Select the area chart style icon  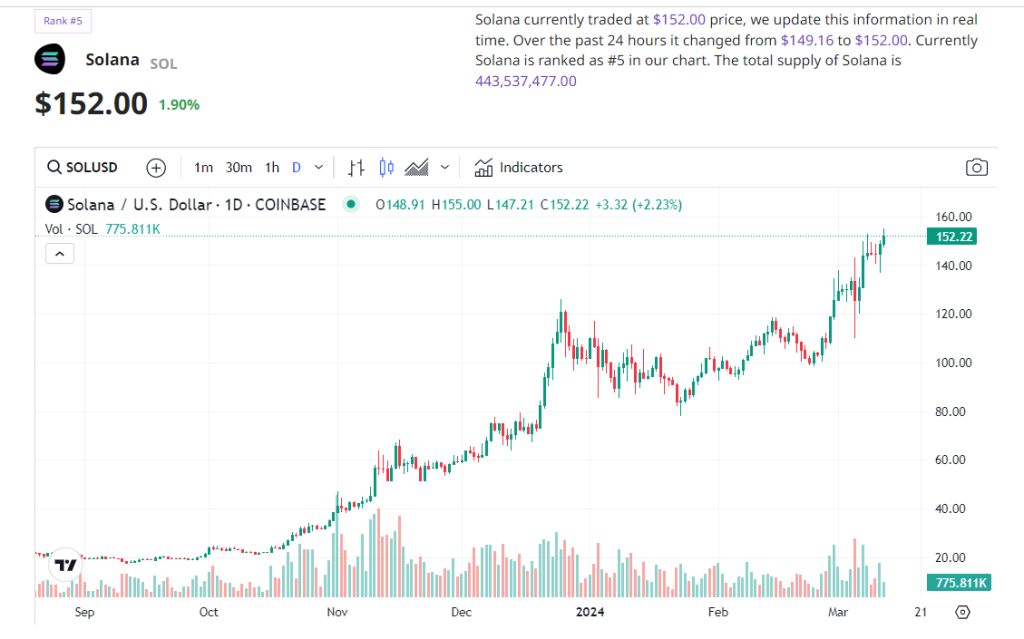tap(417, 167)
